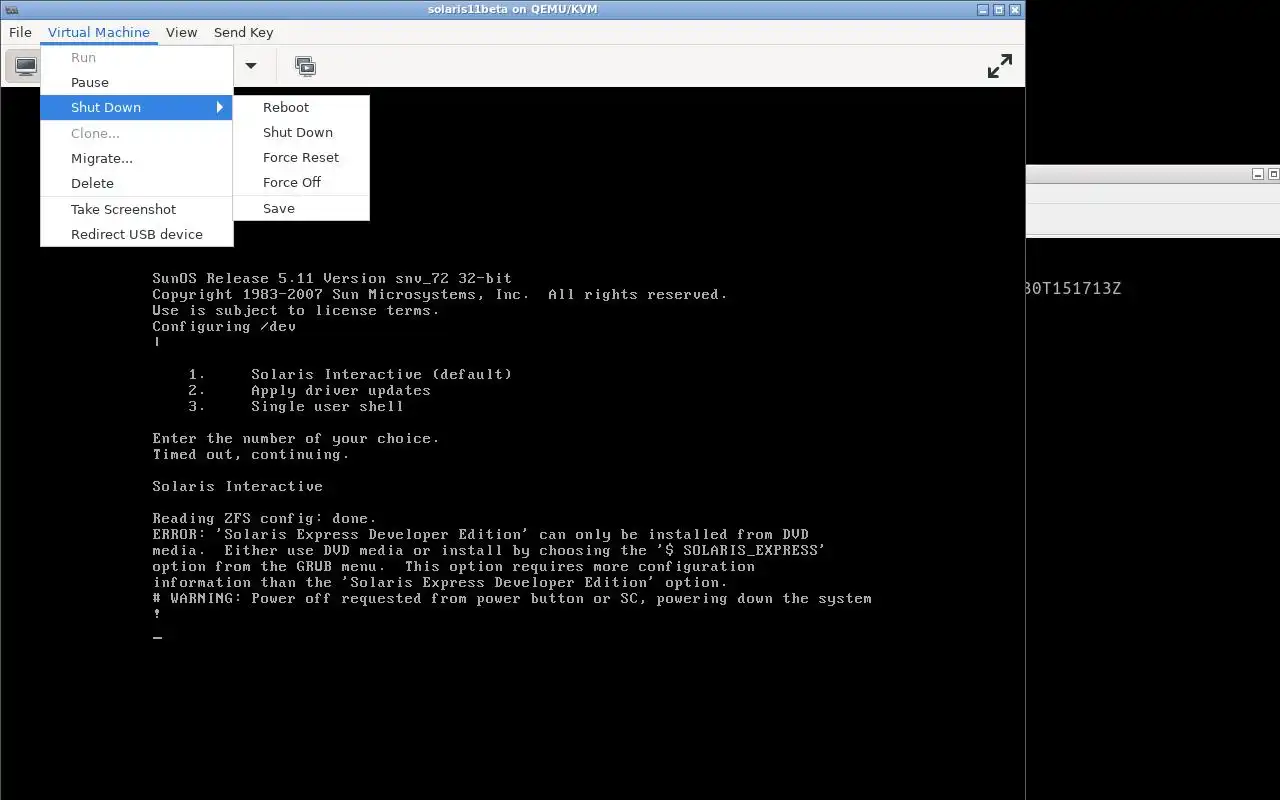This screenshot has height=800, width=1280.
Task: Choose Shut Down in the submenu
Action: click(x=301, y=132)
